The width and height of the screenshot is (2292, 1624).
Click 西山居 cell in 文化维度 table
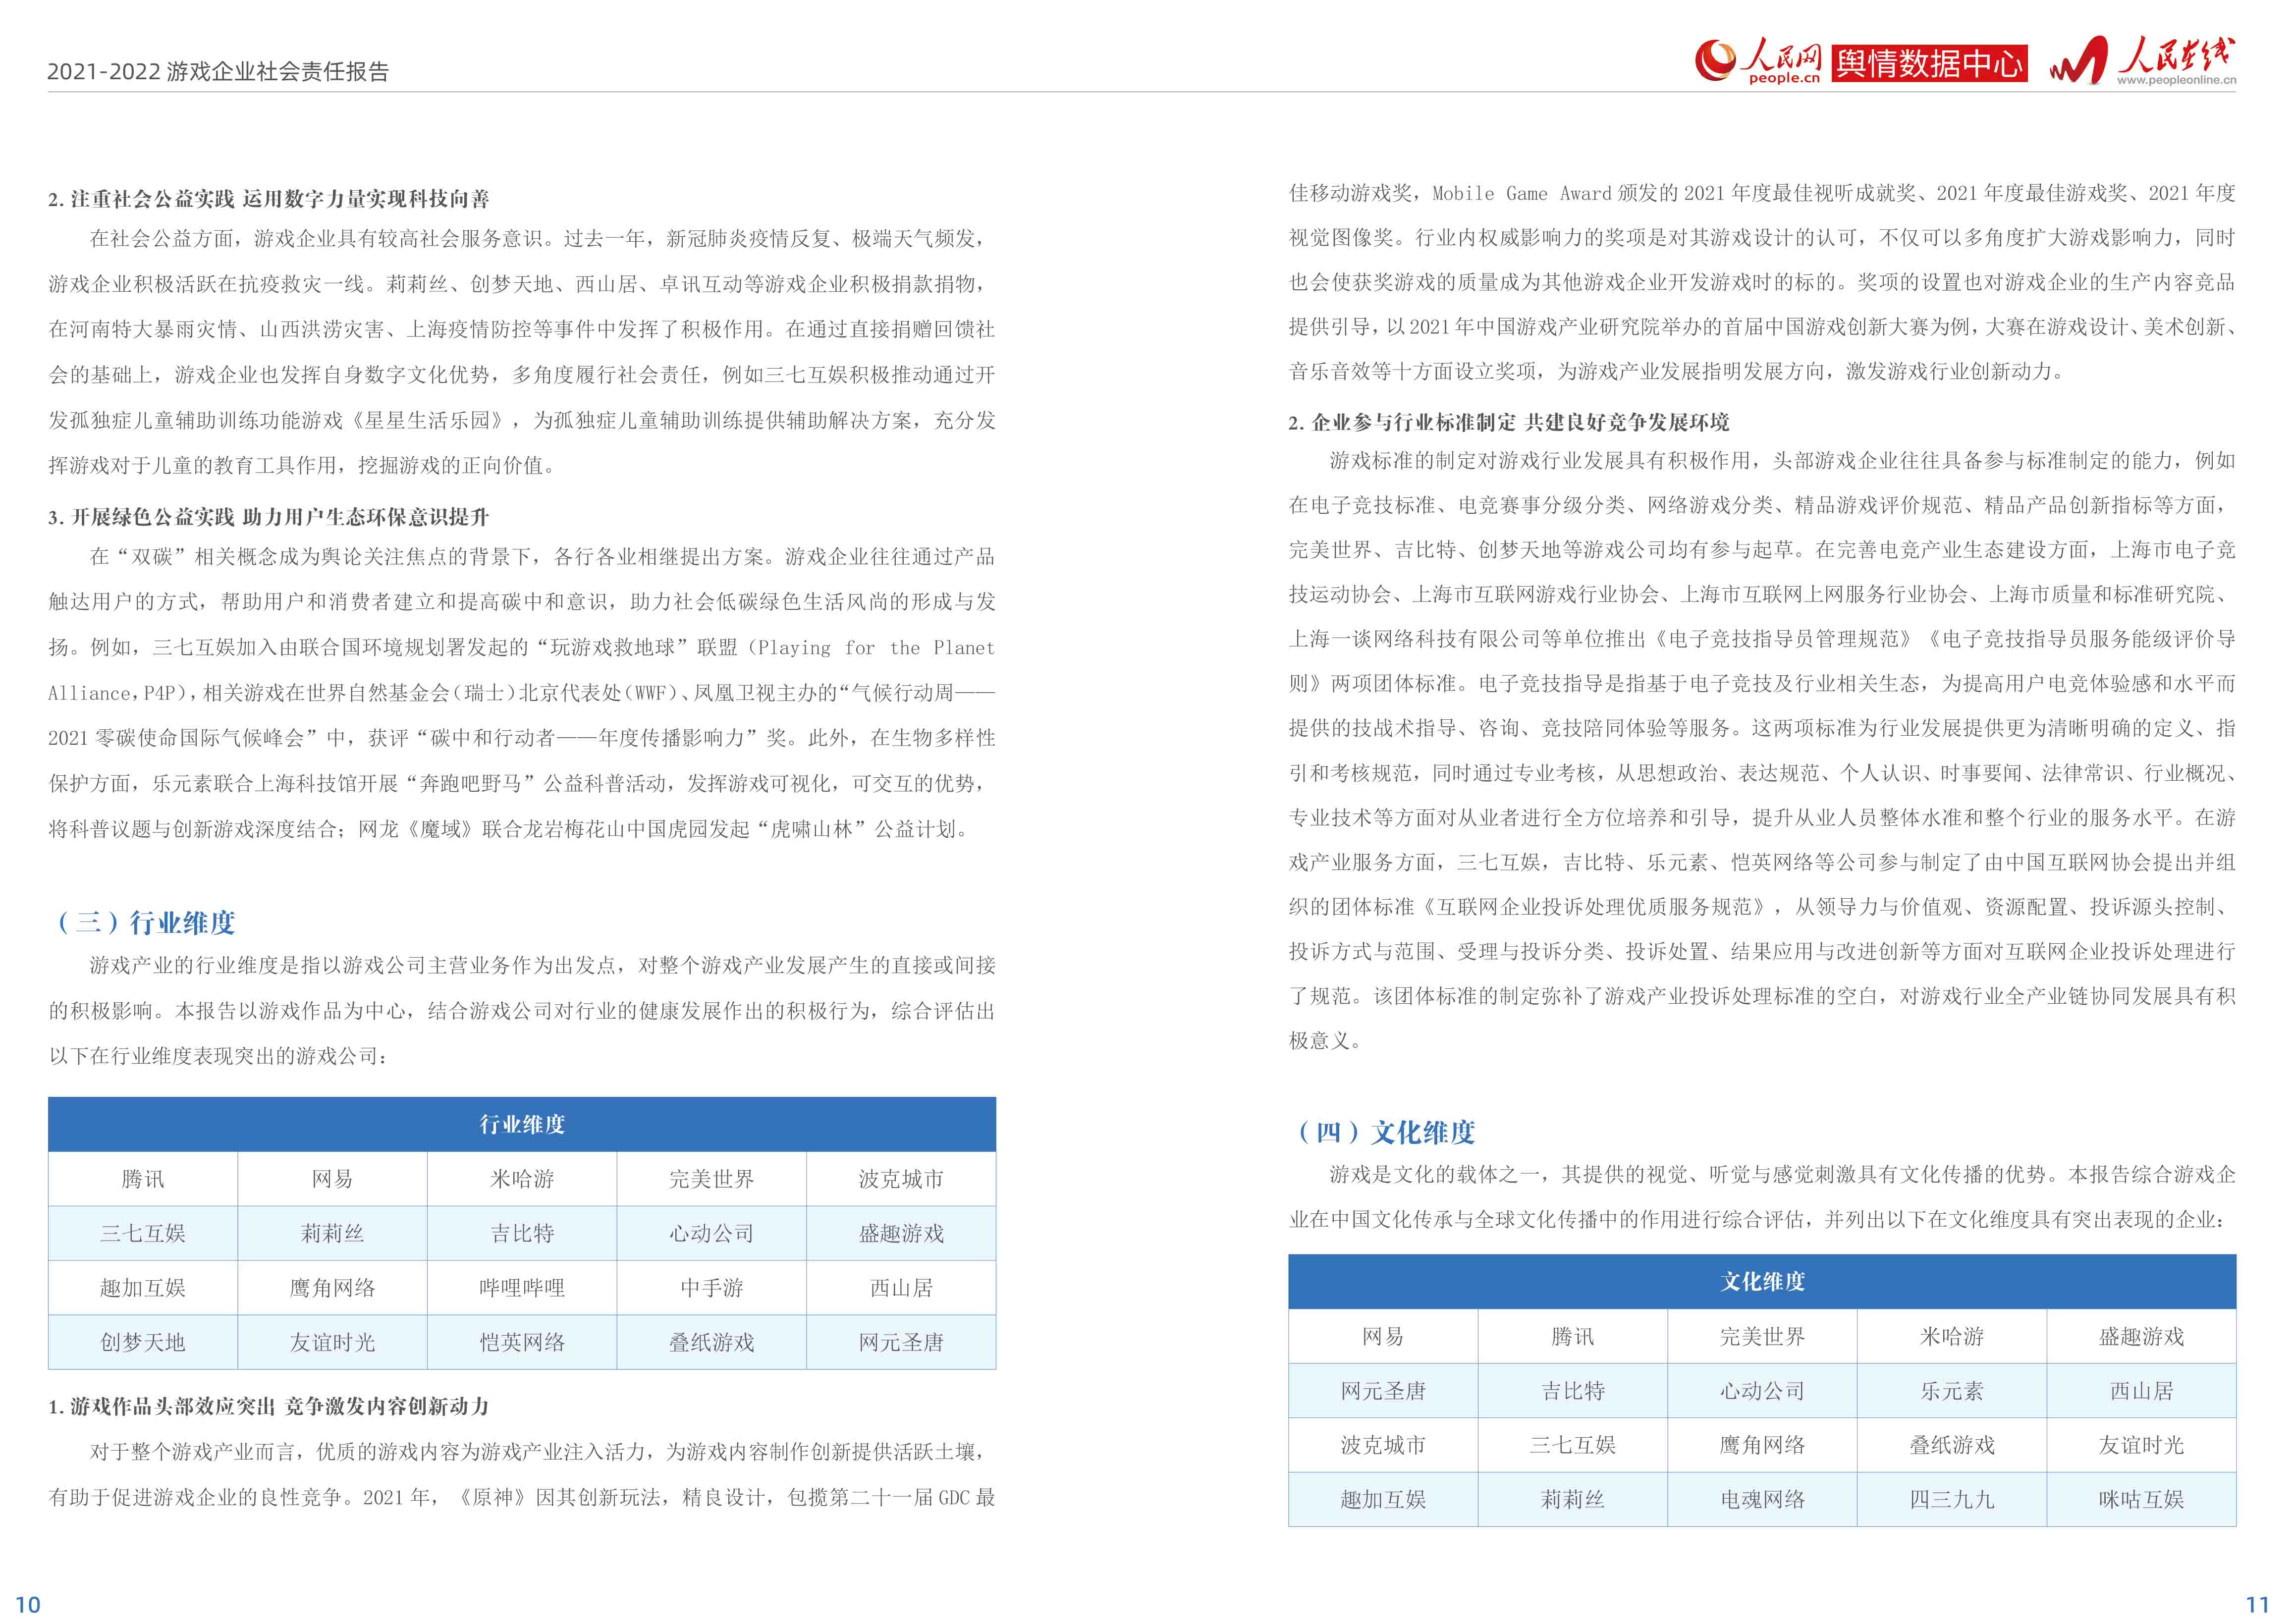[2141, 1390]
